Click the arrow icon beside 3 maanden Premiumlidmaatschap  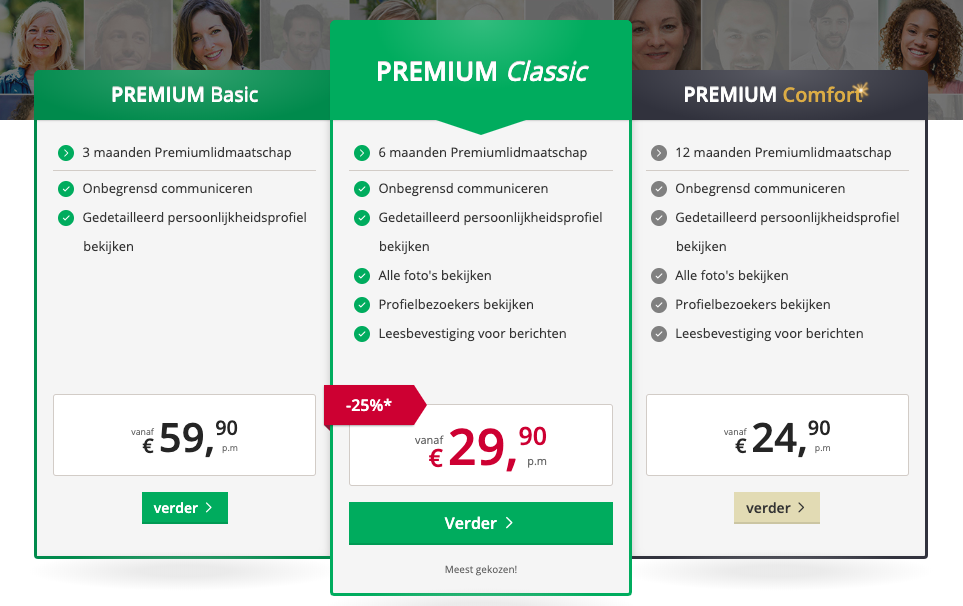click(x=66, y=153)
